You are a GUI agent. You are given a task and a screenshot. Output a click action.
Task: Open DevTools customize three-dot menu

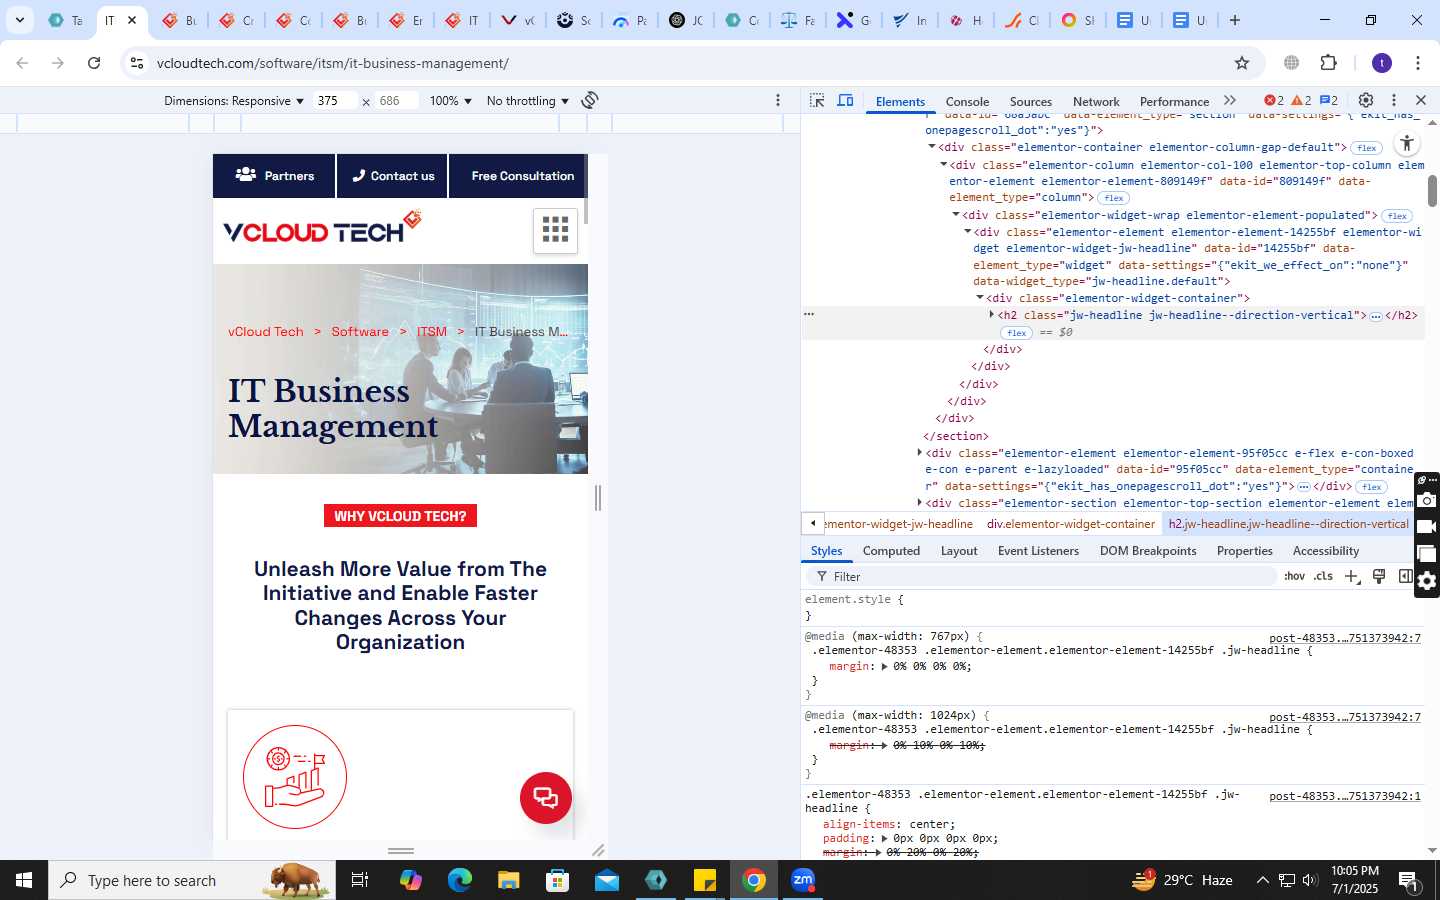1393,100
